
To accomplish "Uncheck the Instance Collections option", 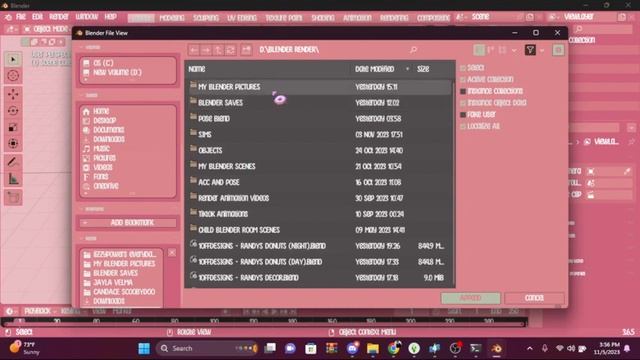I will click(463, 91).
